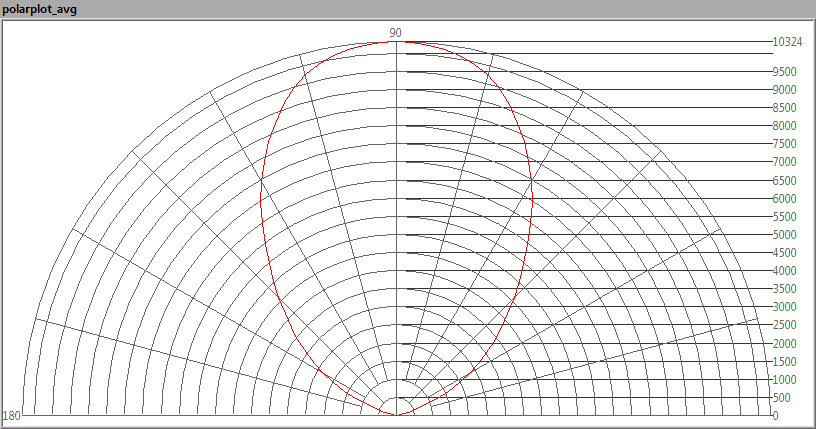Select the 8500 scale value
816x429 pixels.
(x=784, y=108)
